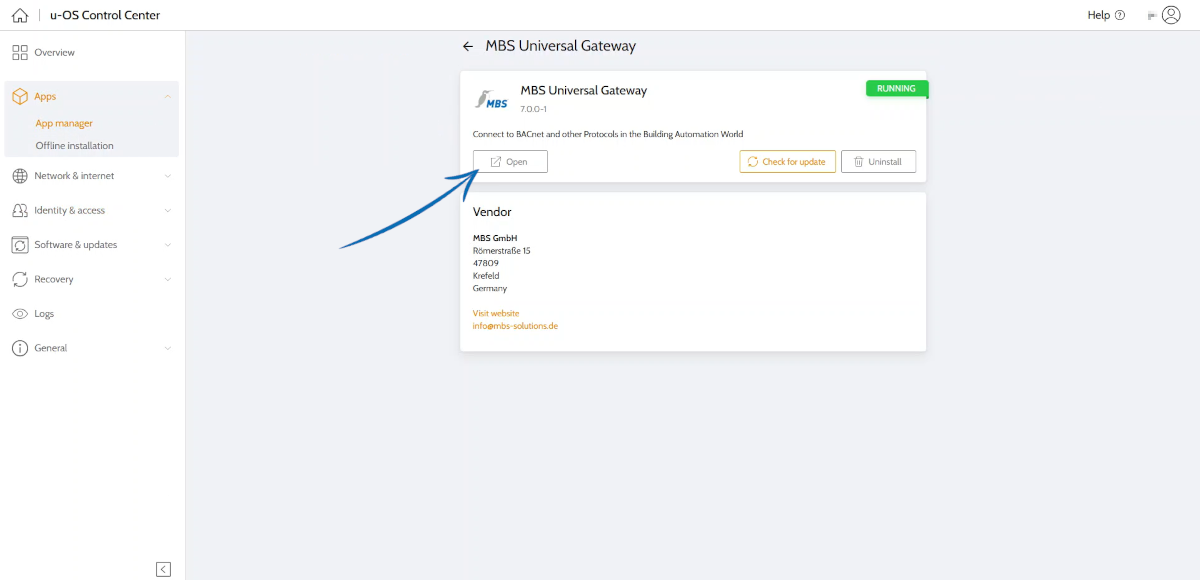Click the language flag icon

pos(1152,16)
